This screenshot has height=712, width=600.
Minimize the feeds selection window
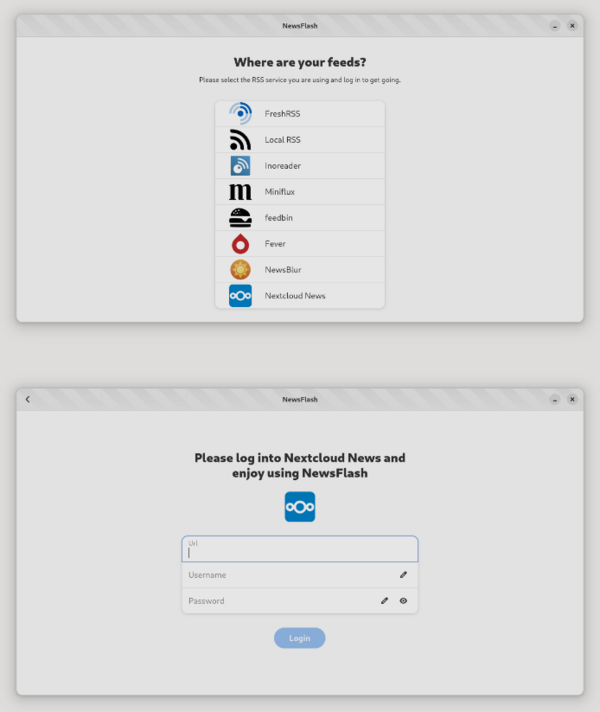click(555, 26)
